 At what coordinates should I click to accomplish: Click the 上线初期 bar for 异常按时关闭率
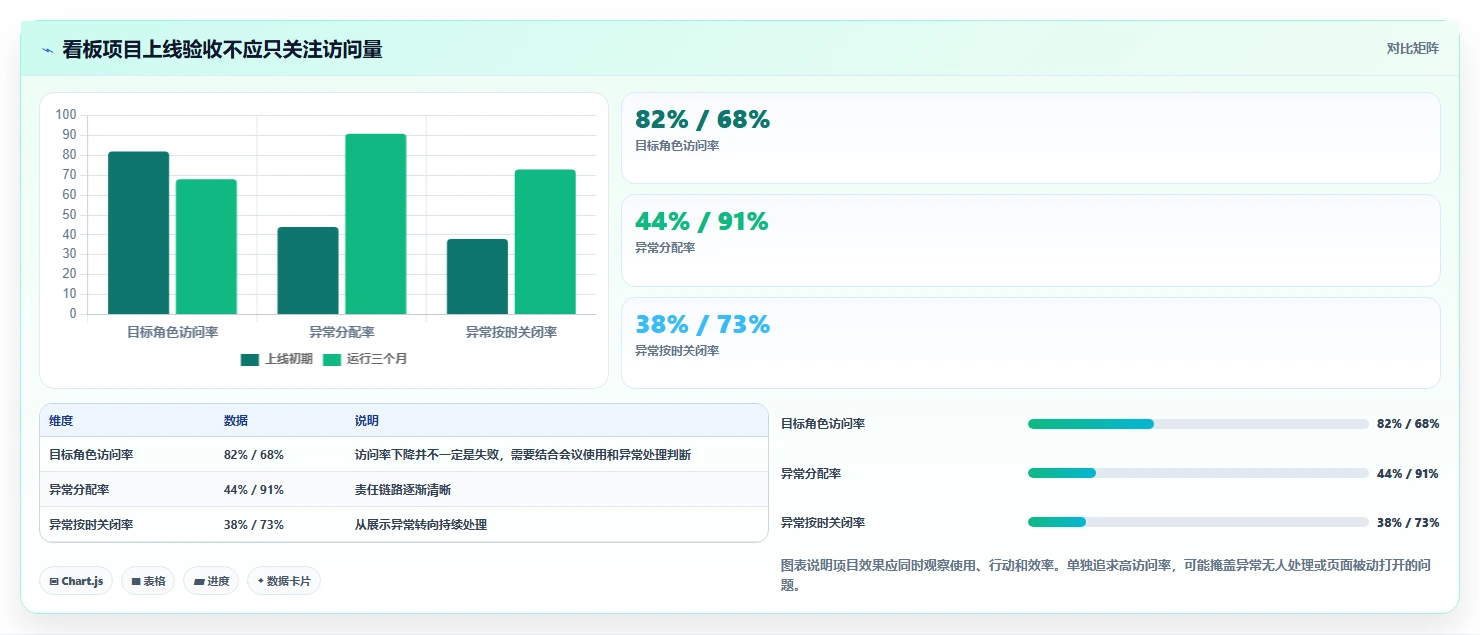pos(477,277)
